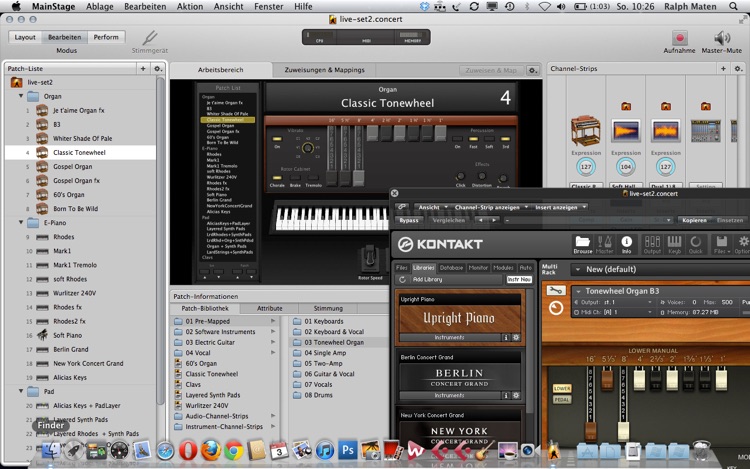This screenshot has width=750, height=469.
Task: Launch Opera from the Dock
Action: [x=188, y=450]
